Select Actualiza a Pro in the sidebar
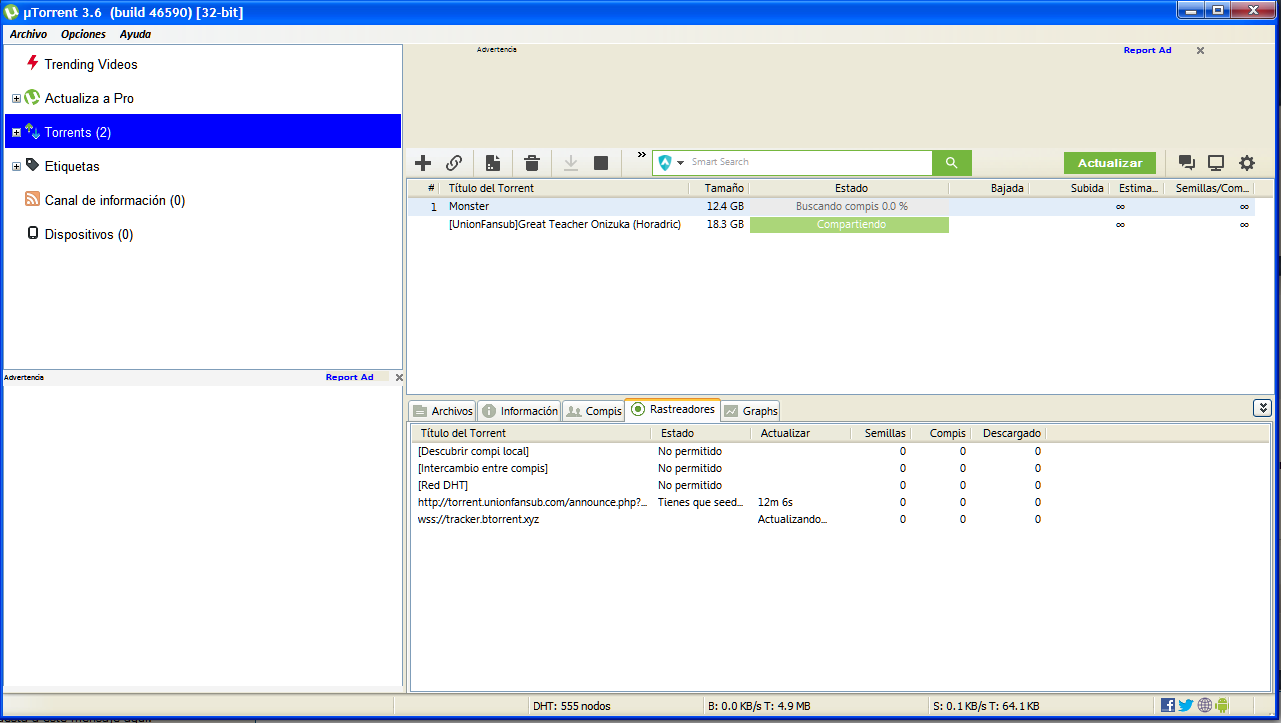1281x723 pixels. point(89,98)
